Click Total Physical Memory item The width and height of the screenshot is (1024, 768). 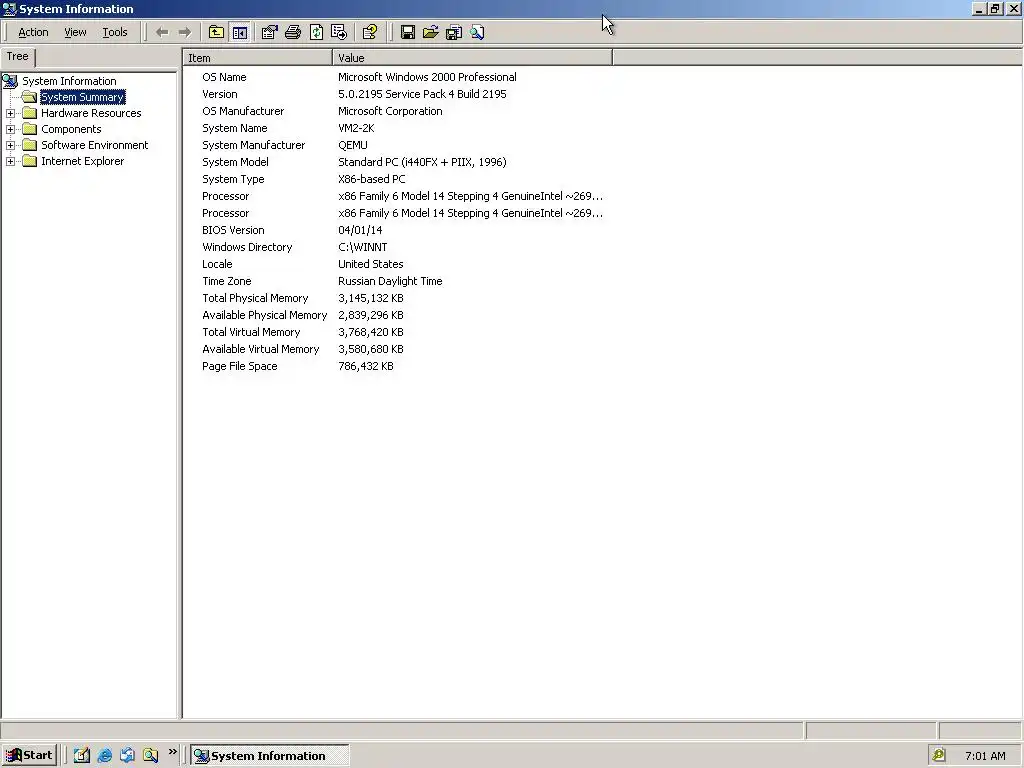255,298
